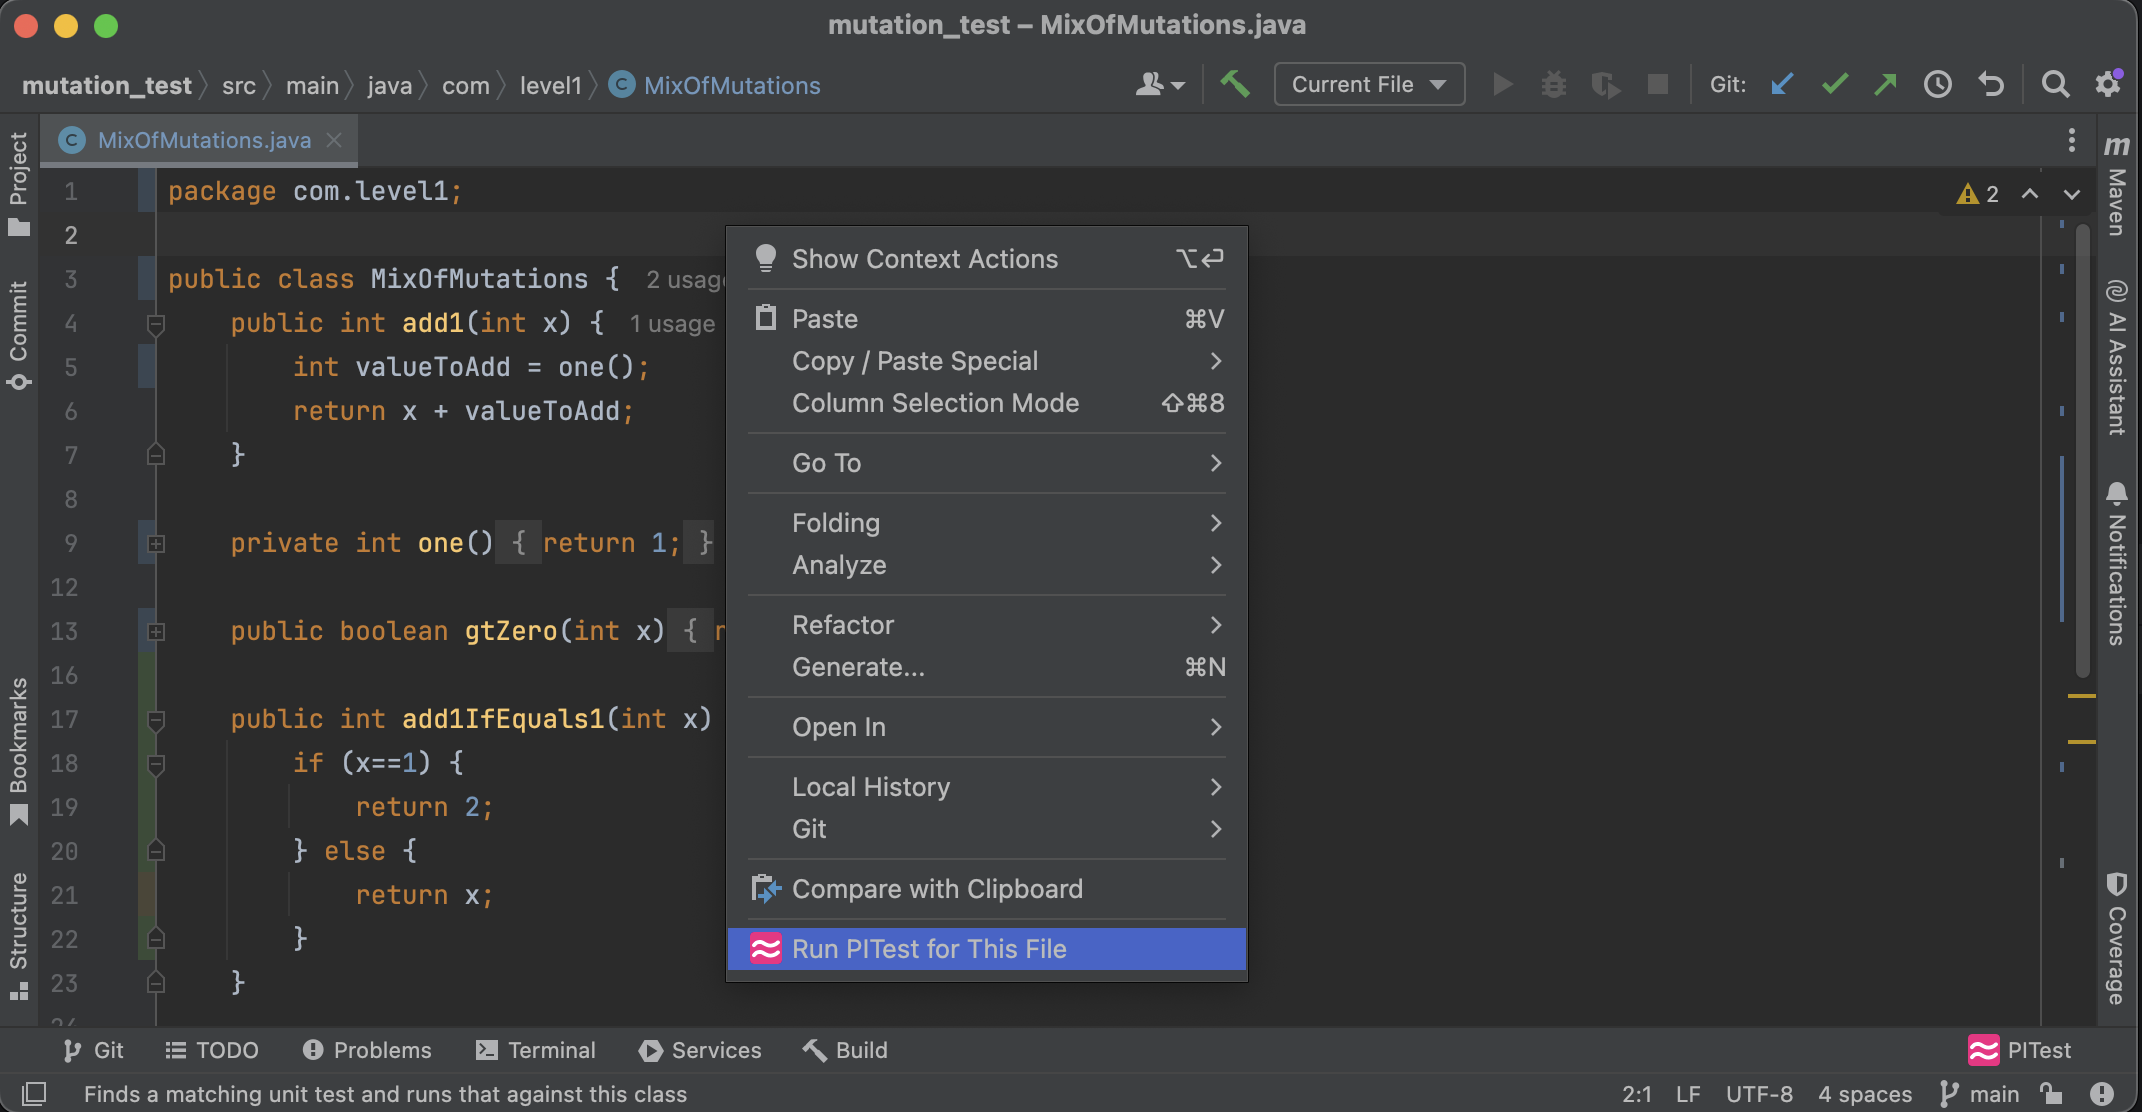Click the read-only lock icon in status bar
This screenshot has width=2142, height=1112.
pos(2051,1094)
